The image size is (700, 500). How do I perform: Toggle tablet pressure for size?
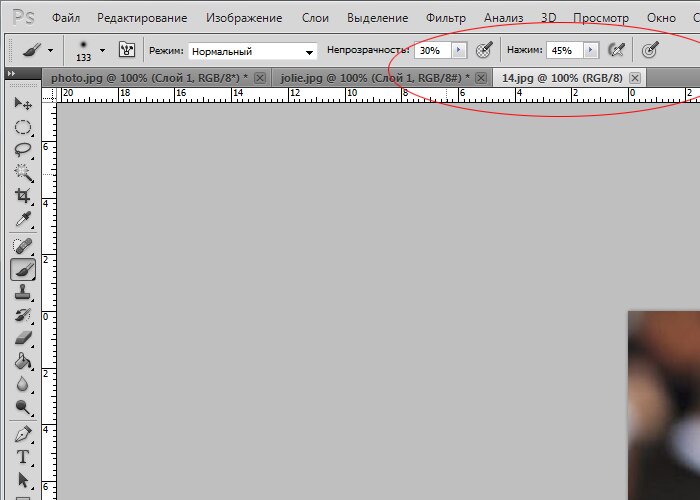(650, 50)
